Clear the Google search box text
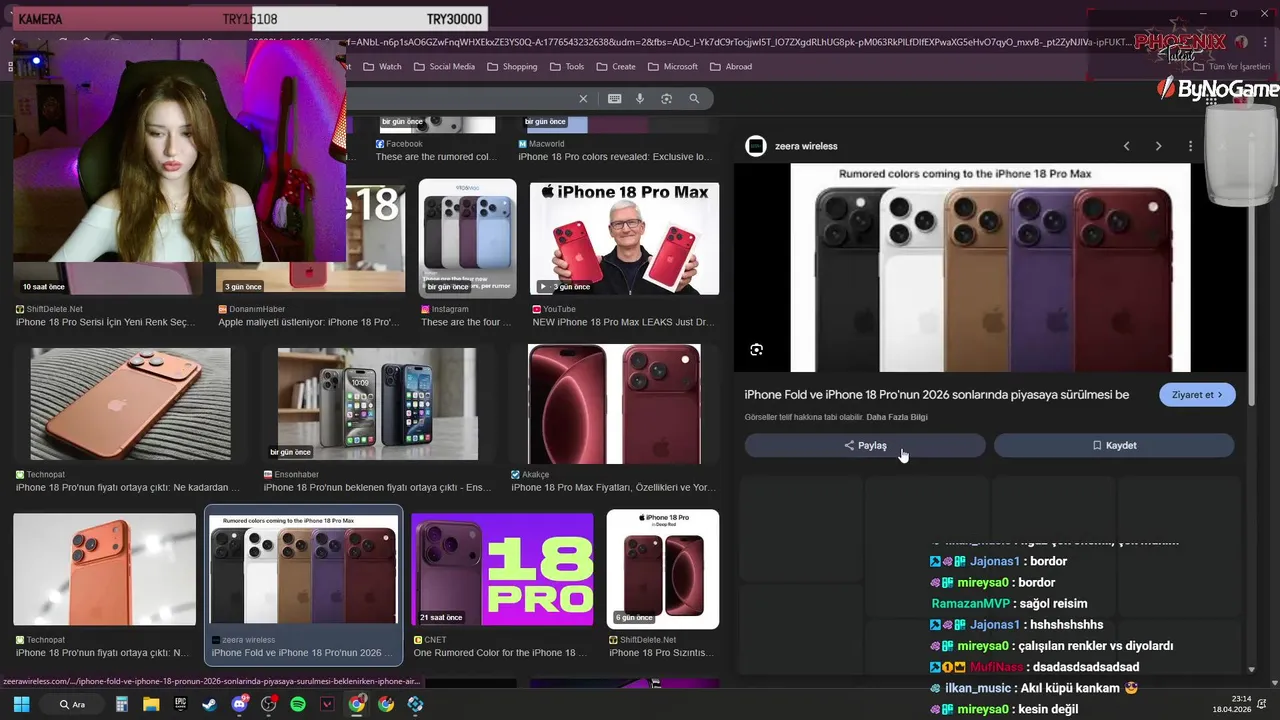This screenshot has width=1280, height=720. pyautogui.click(x=583, y=99)
